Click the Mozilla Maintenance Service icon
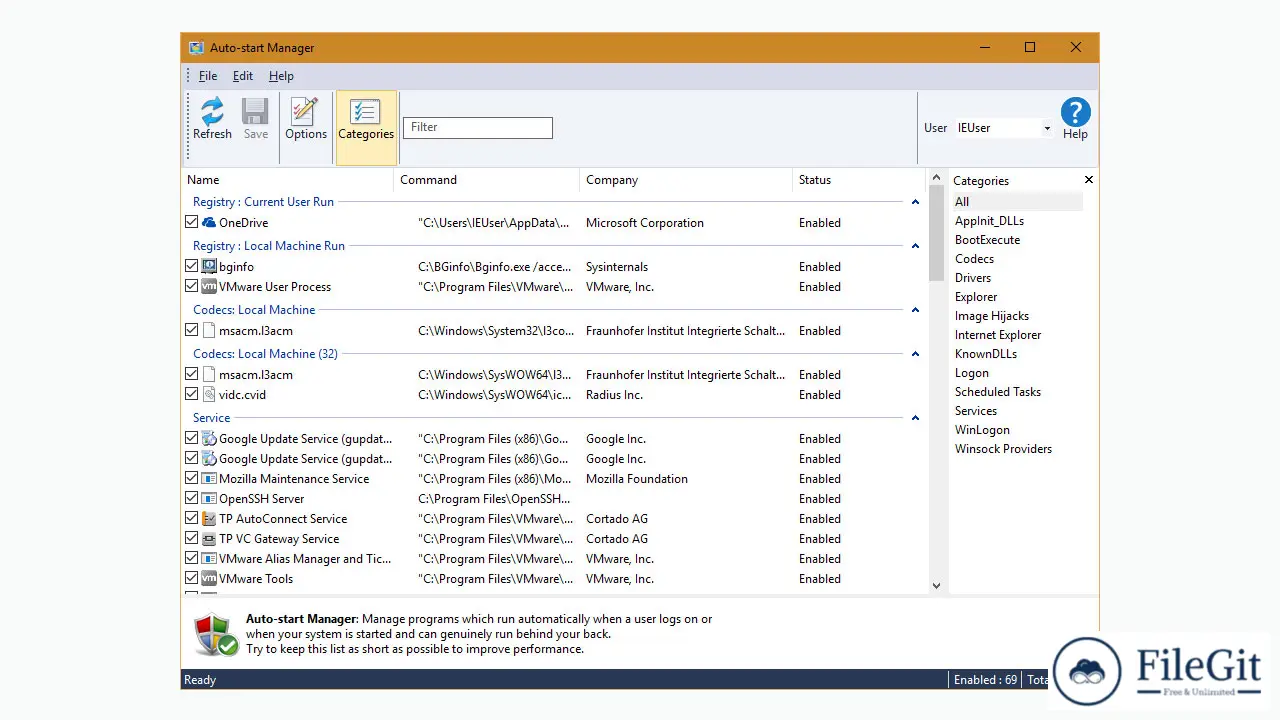 coord(209,479)
